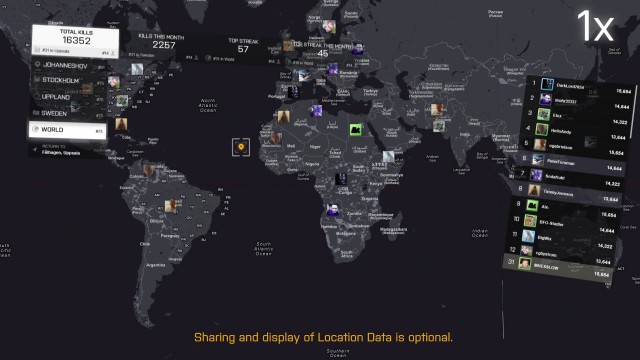Image resolution: width=640 pixels, height=360 pixels.
Task: Click the 1x speed indicator
Action: [x=595, y=26]
